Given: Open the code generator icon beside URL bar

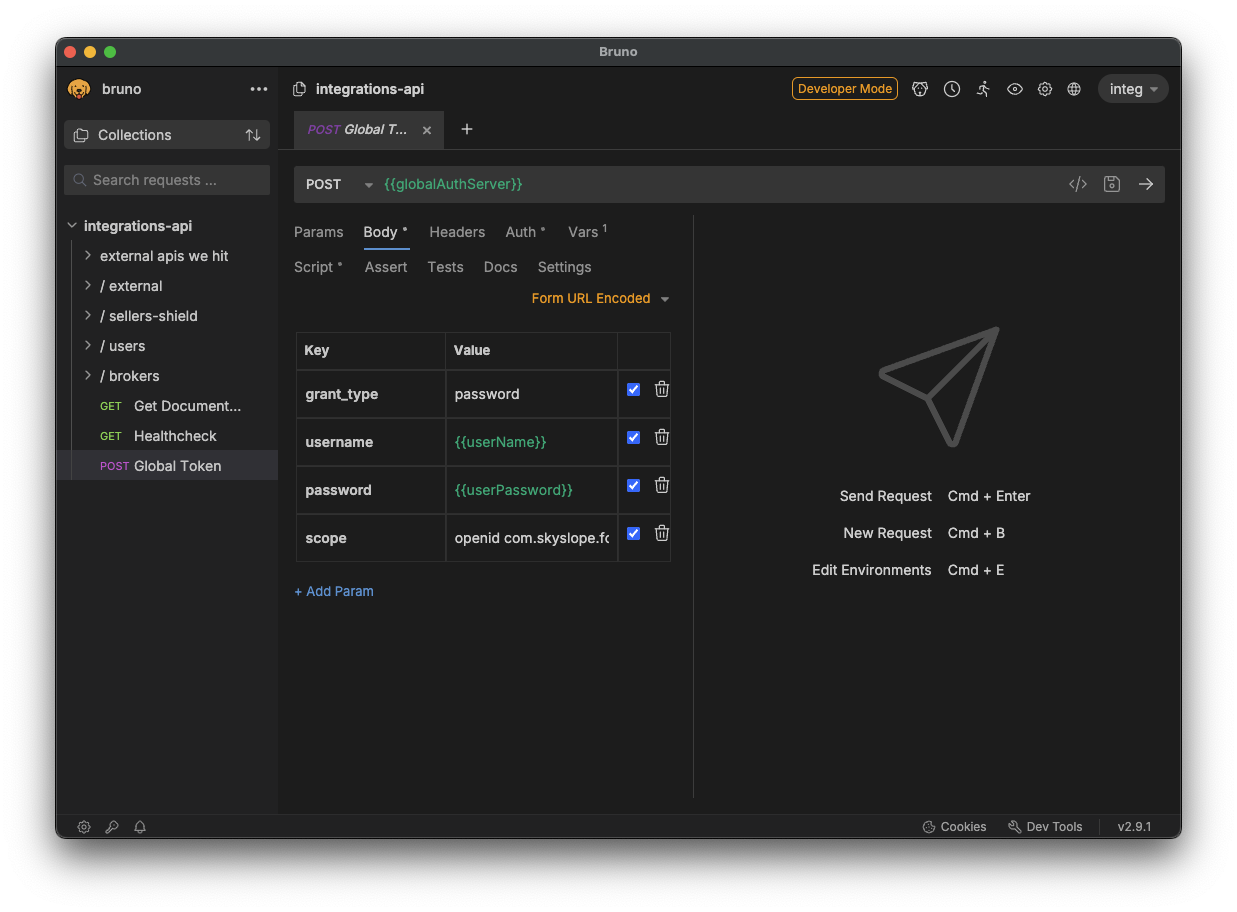Looking at the screenshot, I should point(1077,184).
